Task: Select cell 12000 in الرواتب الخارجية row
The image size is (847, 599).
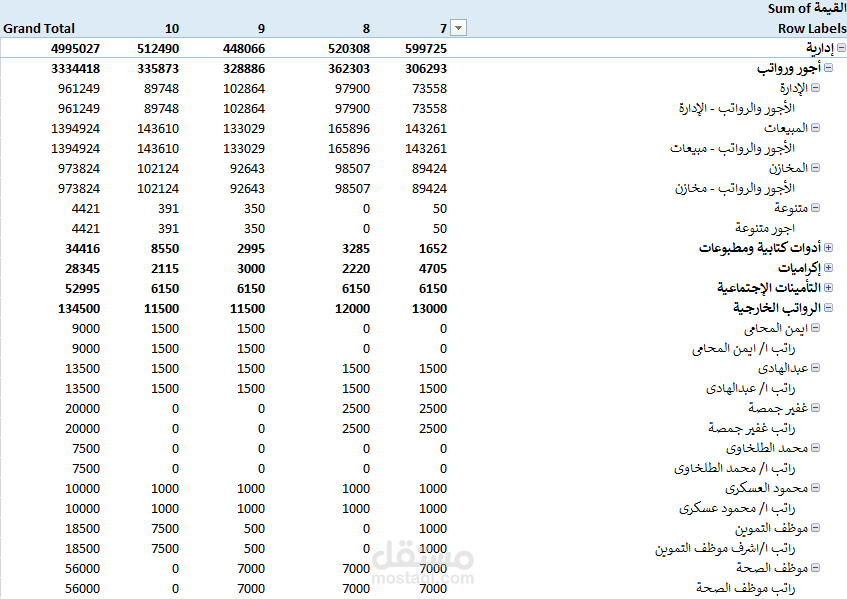Action: point(352,308)
